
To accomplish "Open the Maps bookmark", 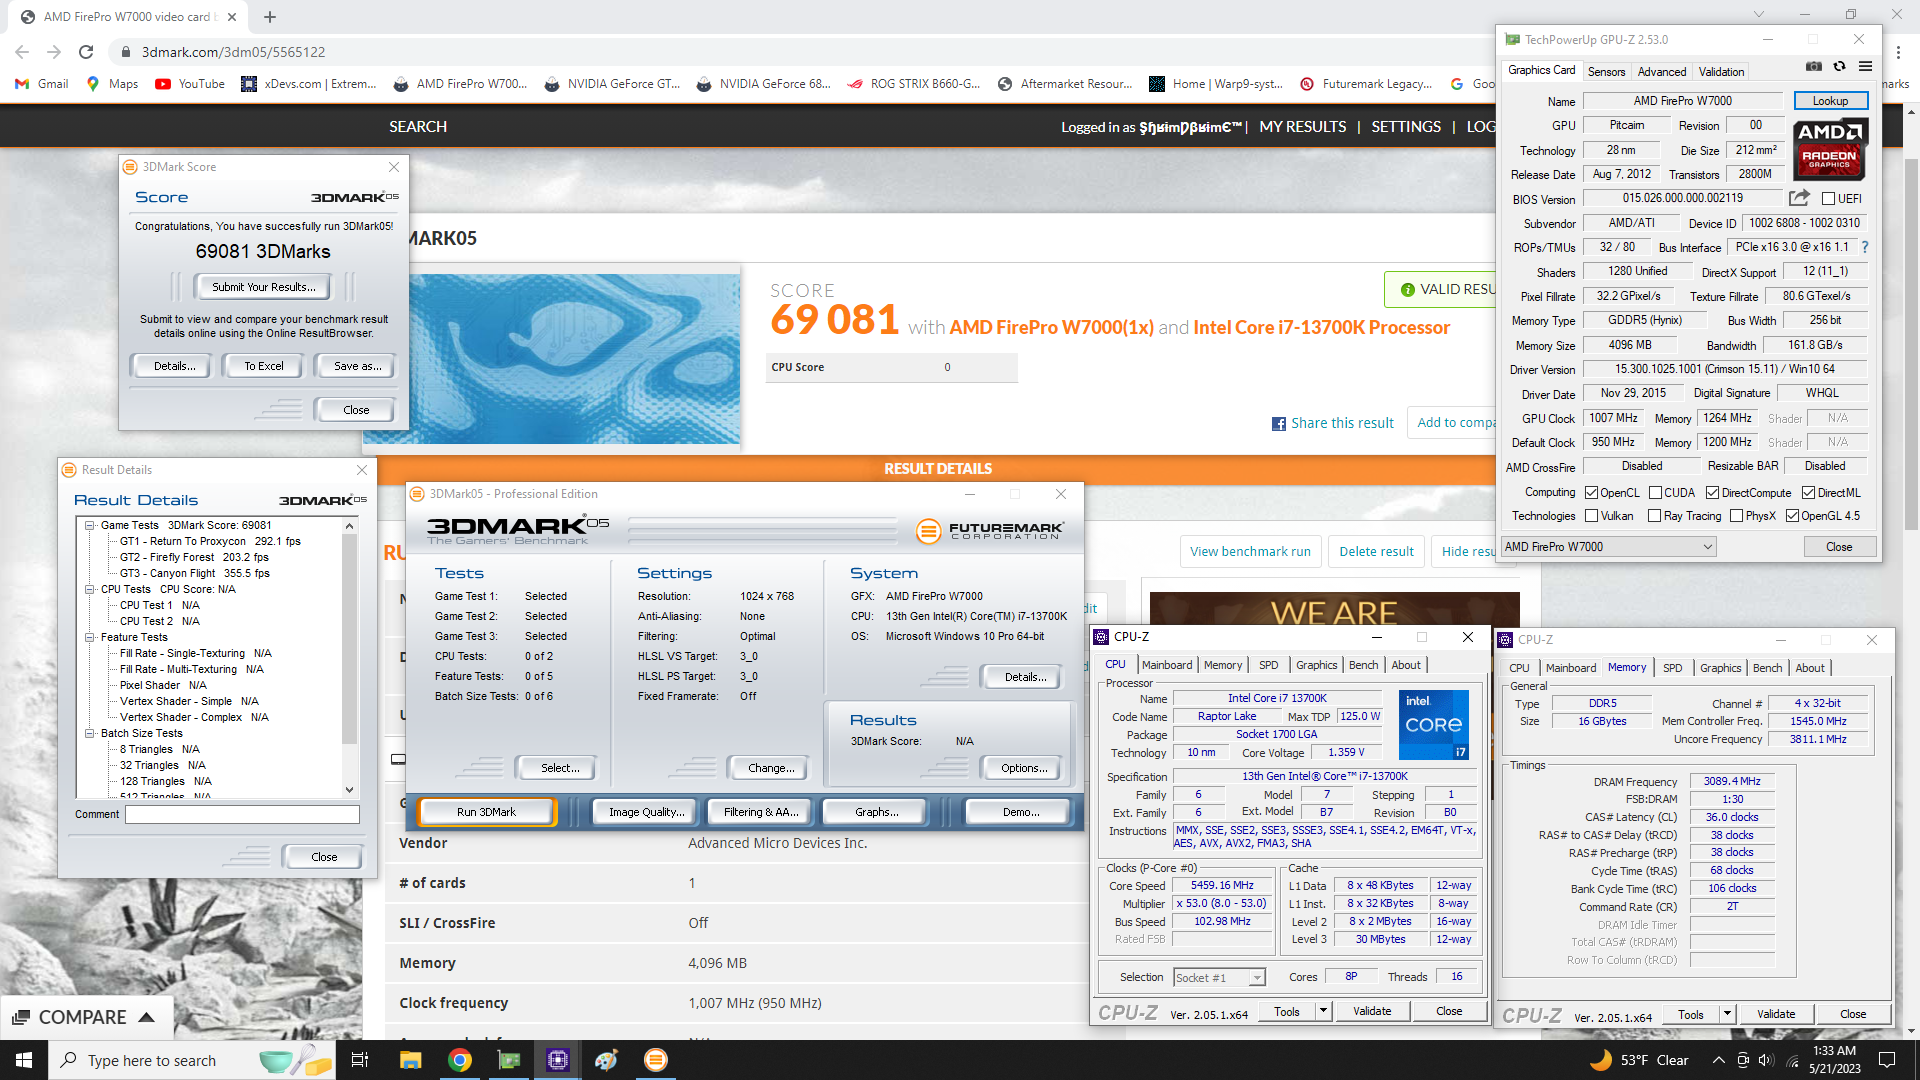I will (112, 84).
